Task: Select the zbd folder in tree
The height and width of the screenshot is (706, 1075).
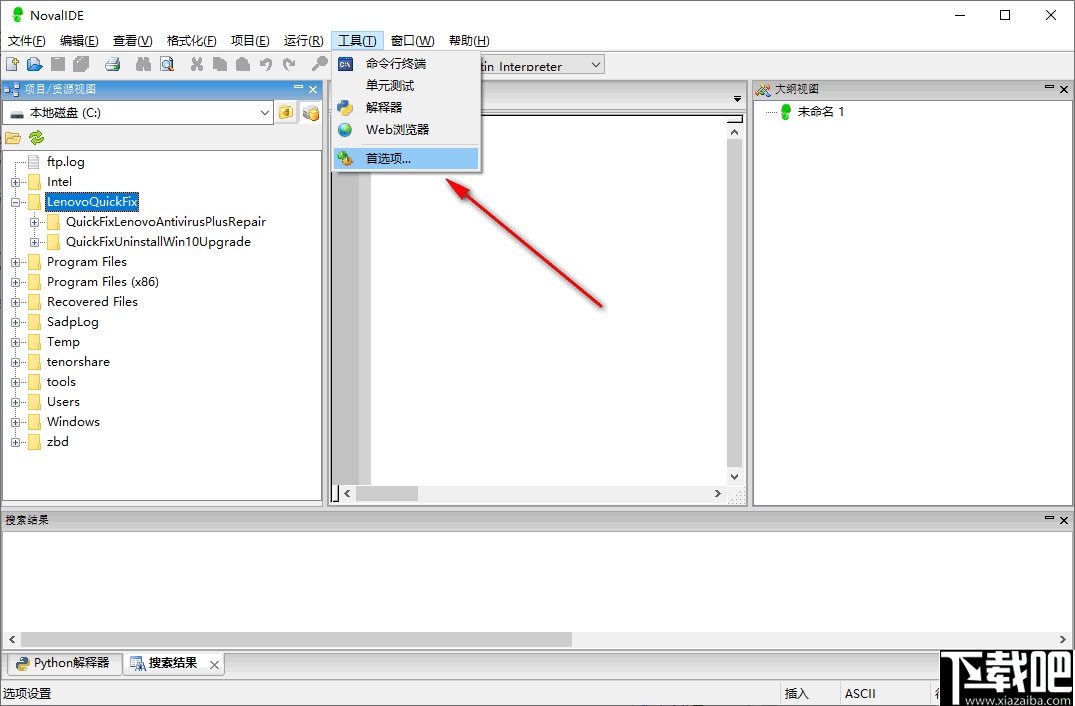Action: [x=58, y=442]
